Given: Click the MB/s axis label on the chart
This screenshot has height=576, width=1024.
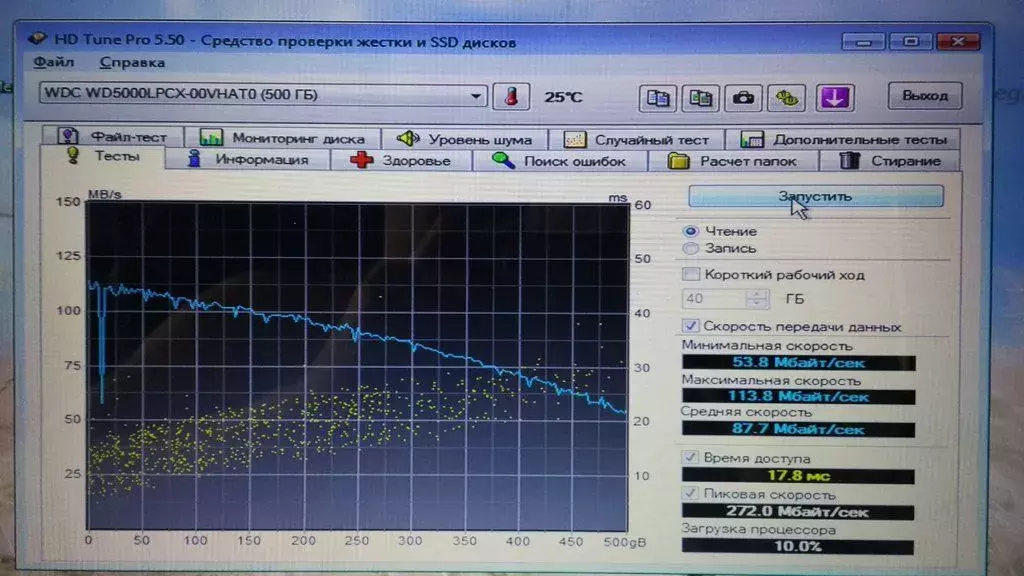Looking at the screenshot, I should (x=104, y=195).
